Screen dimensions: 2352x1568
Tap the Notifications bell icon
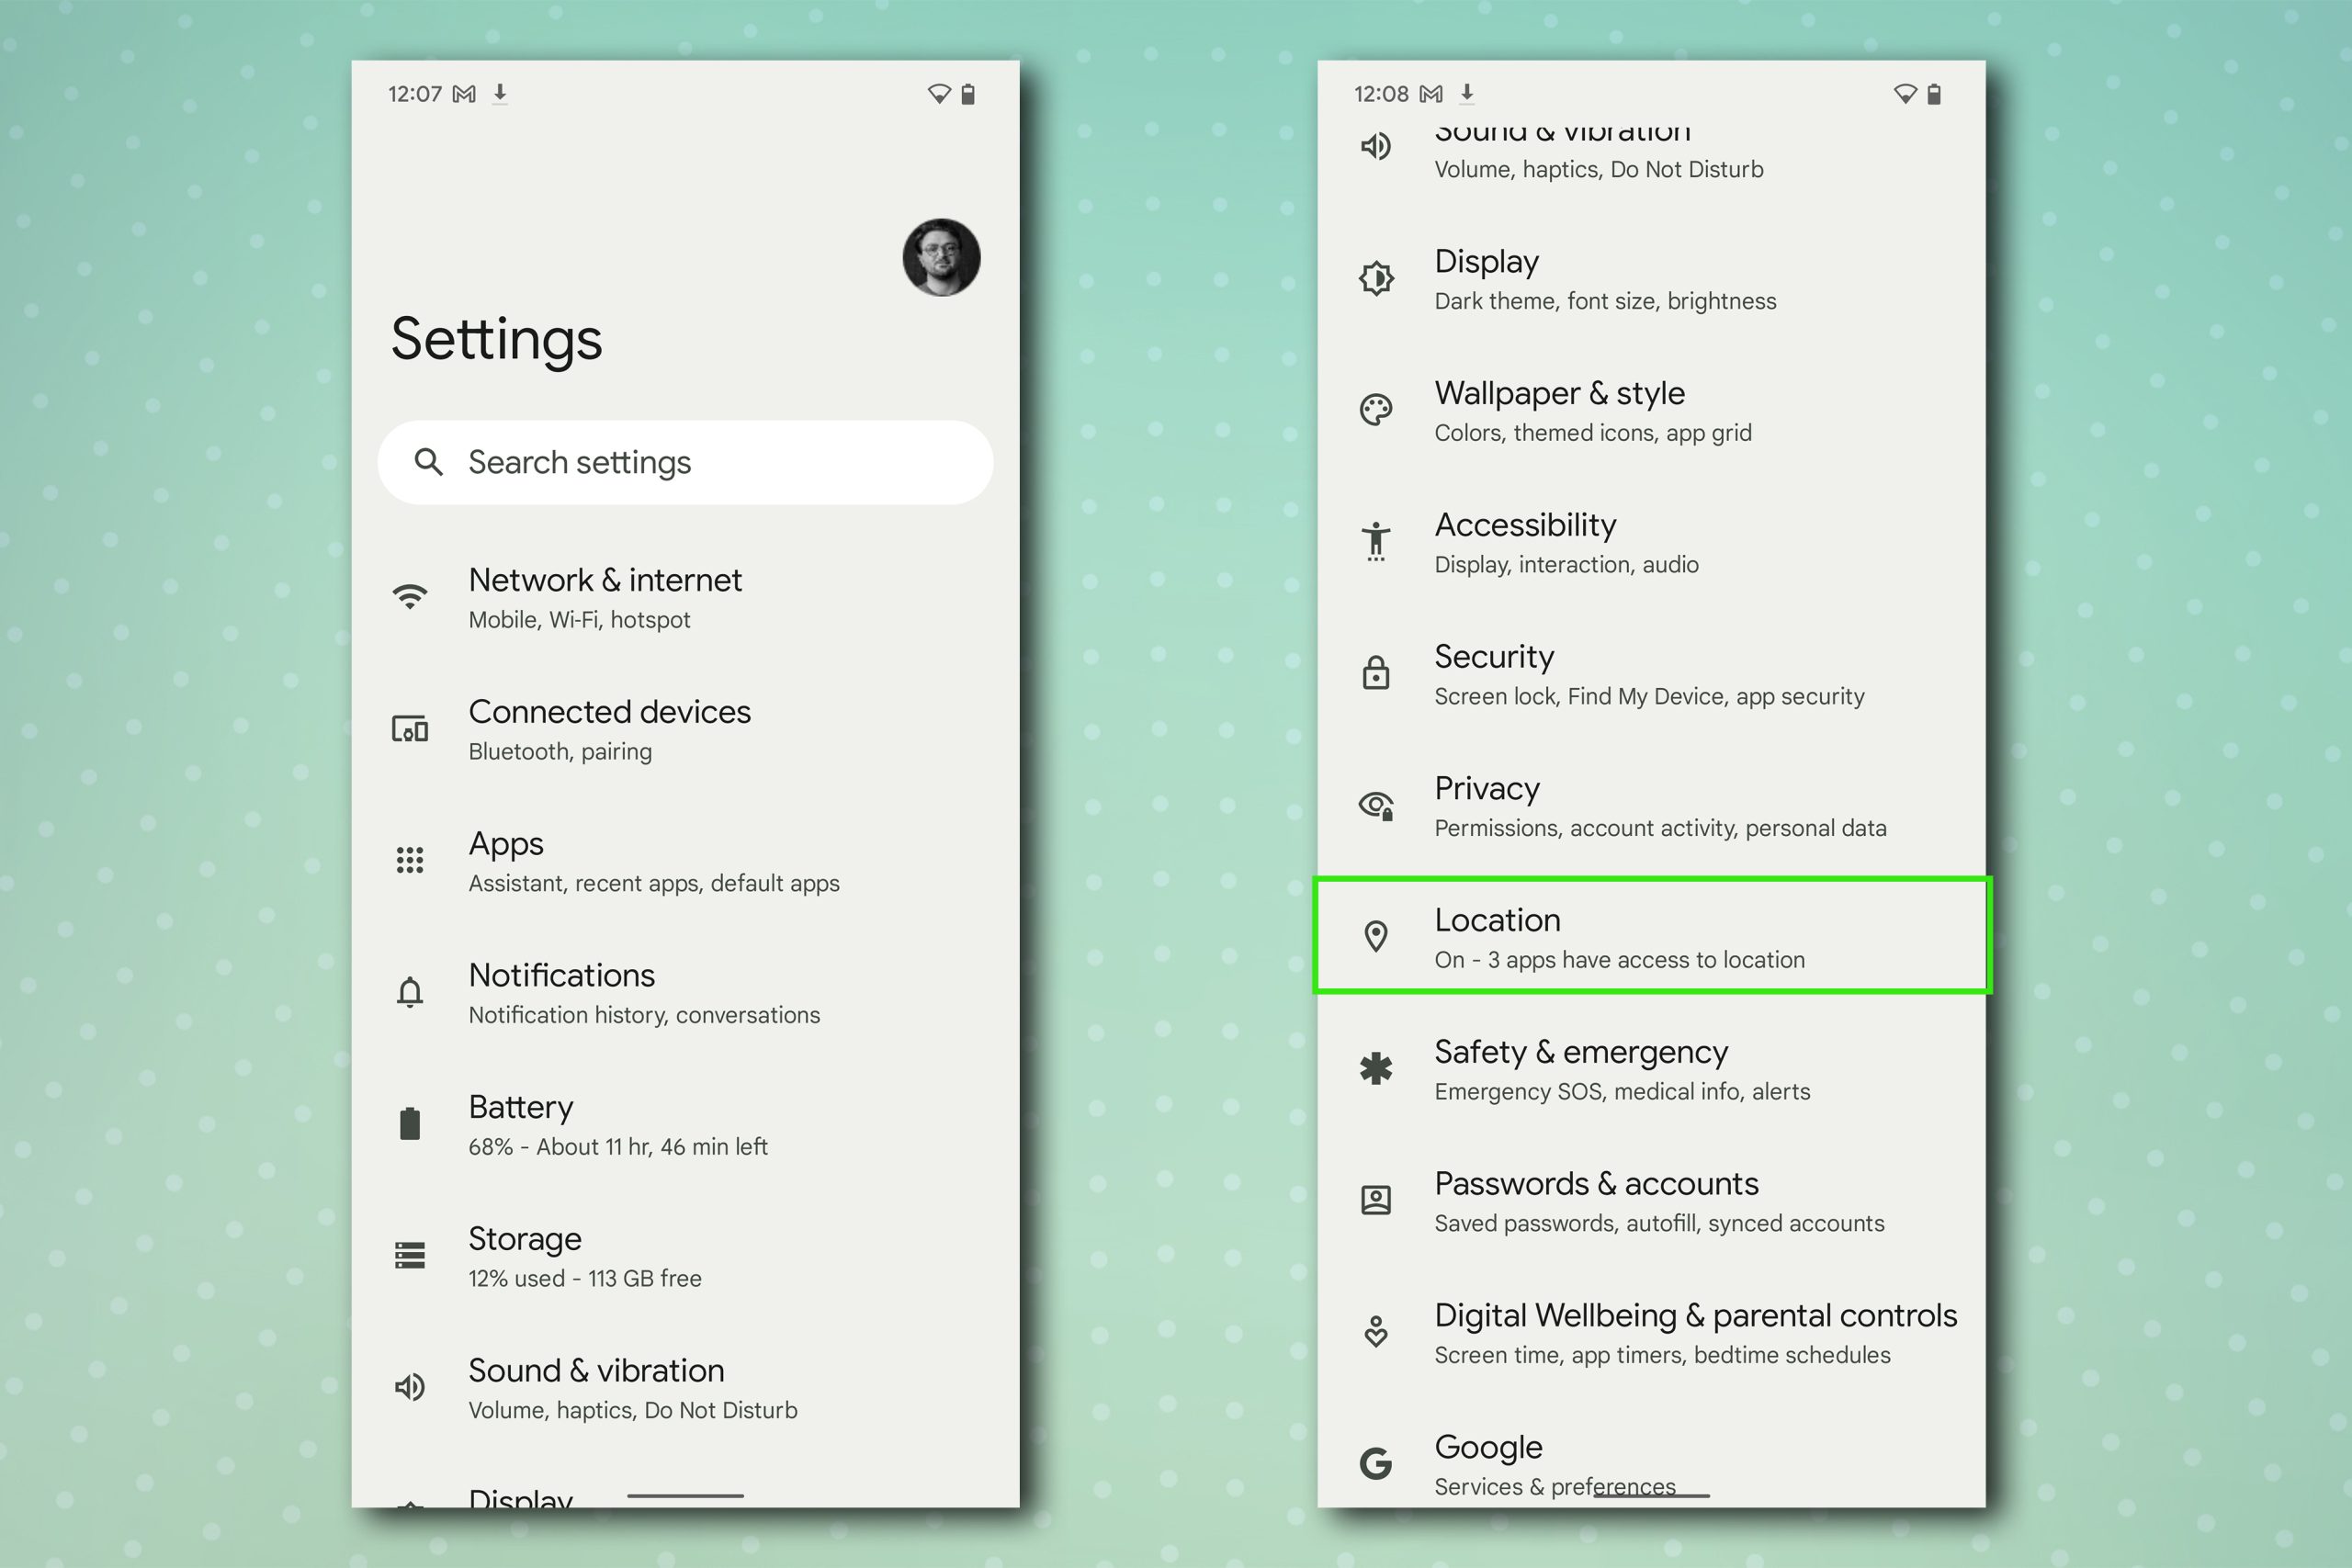pyautogui.click(x=410, y=992)
